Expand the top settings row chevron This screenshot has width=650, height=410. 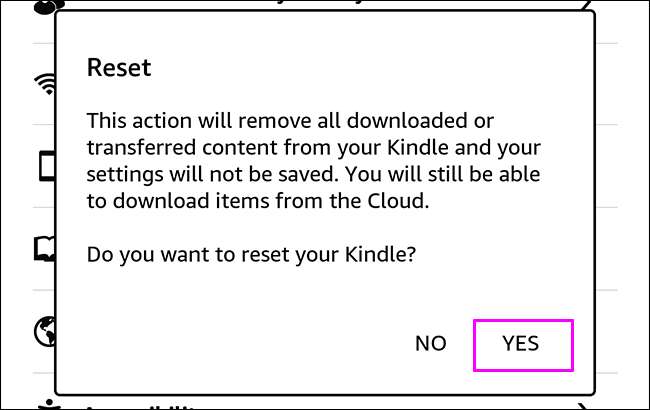(x=588, y=5)
